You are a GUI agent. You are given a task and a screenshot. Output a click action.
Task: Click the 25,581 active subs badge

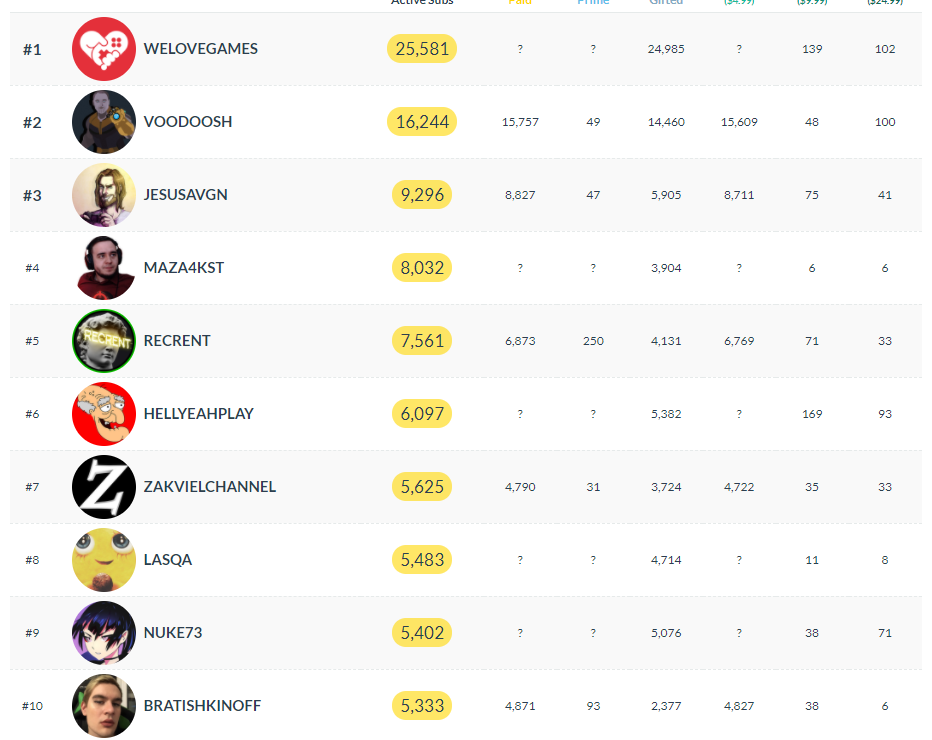(x=422, y=49)
